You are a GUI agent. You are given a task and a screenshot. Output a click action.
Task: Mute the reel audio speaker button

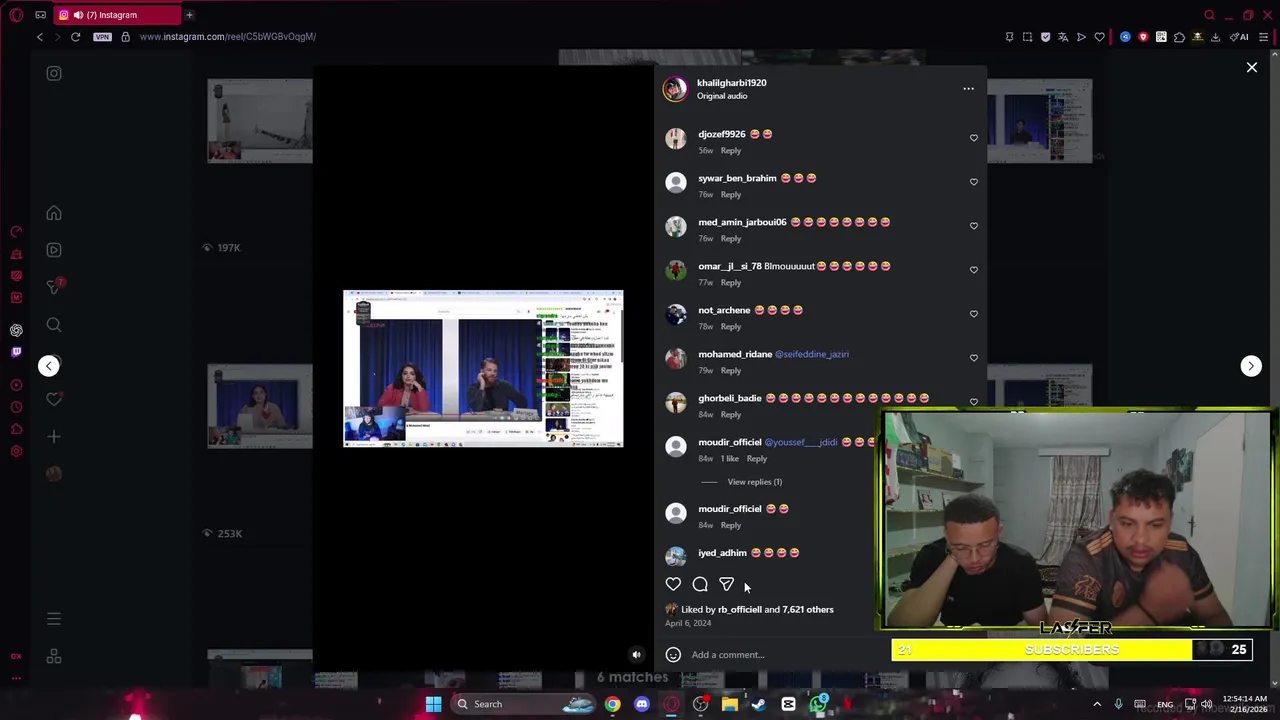pyautogui.click(x=636, y=655)
